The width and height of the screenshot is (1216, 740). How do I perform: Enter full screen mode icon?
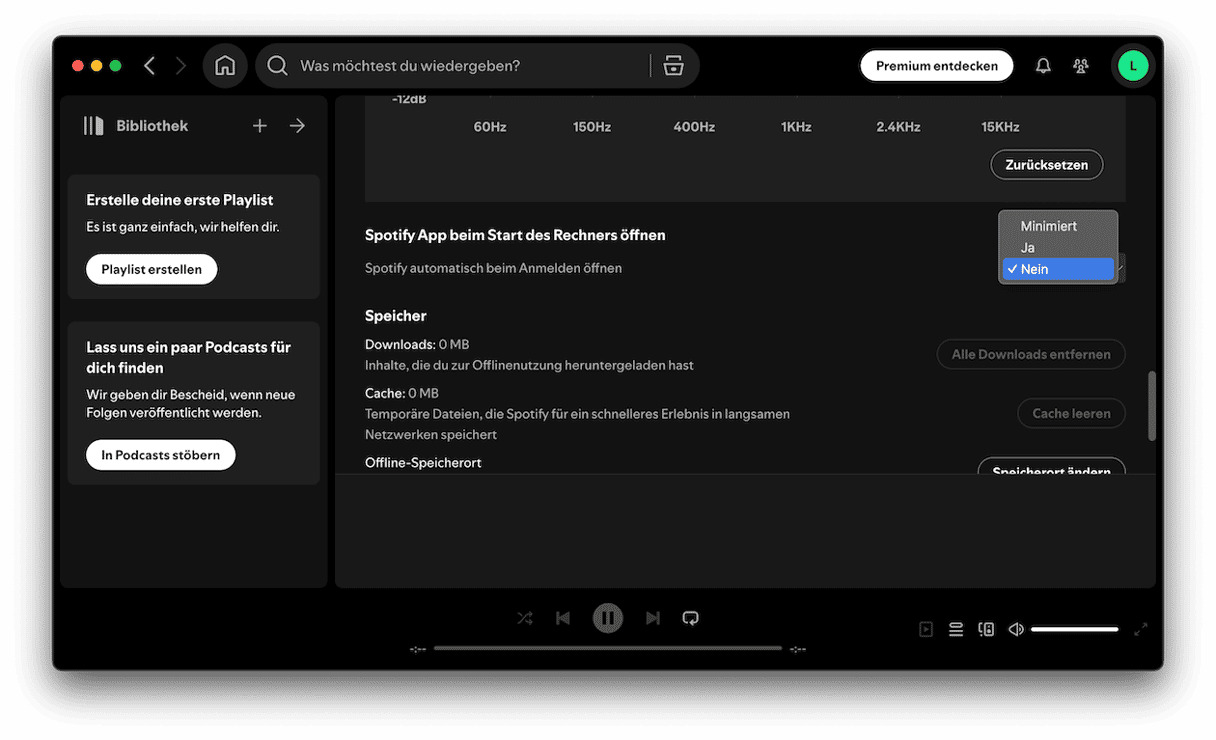[1141, 629]
